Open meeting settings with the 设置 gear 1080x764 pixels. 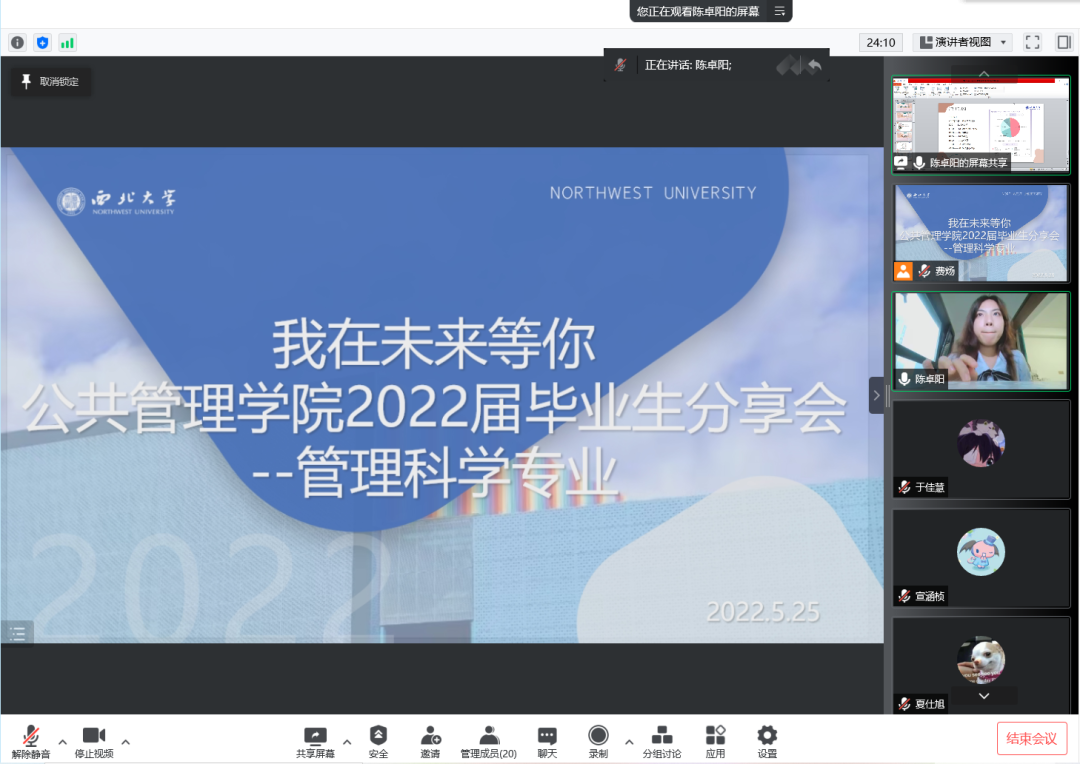pyautogui.click(x=766, y=740)
